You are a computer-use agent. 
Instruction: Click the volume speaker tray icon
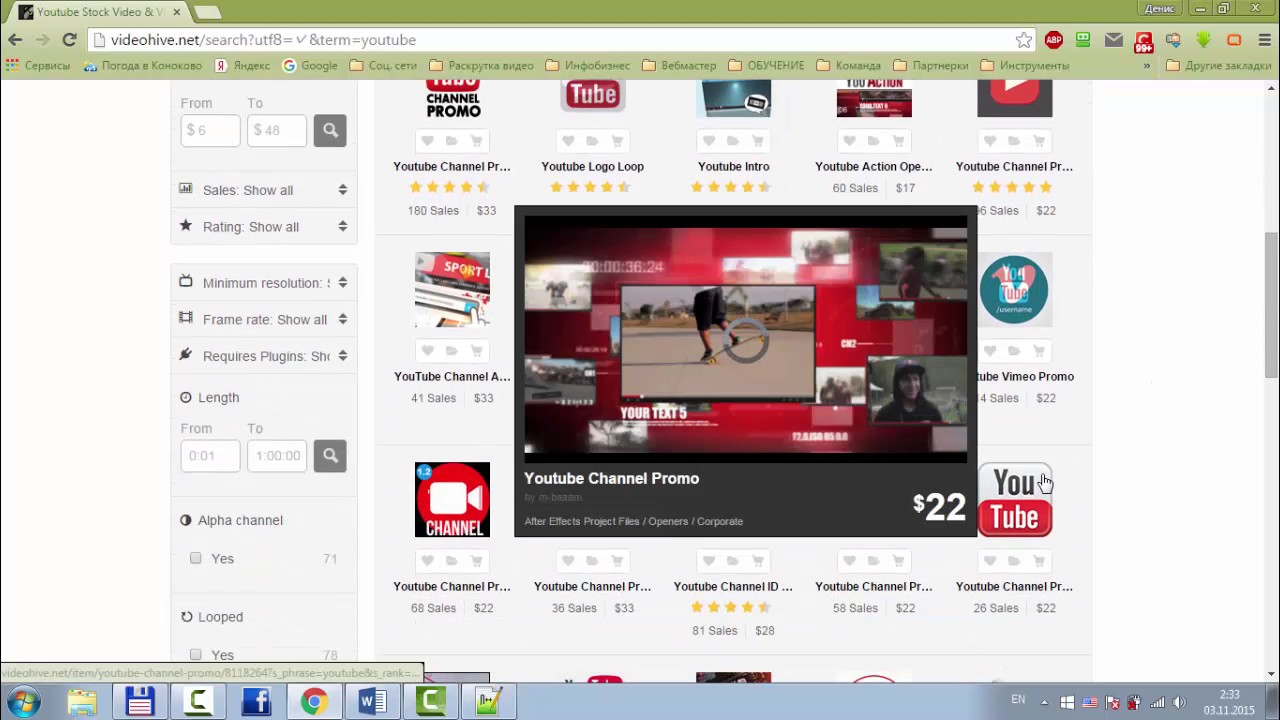(x=1179, y=702)
